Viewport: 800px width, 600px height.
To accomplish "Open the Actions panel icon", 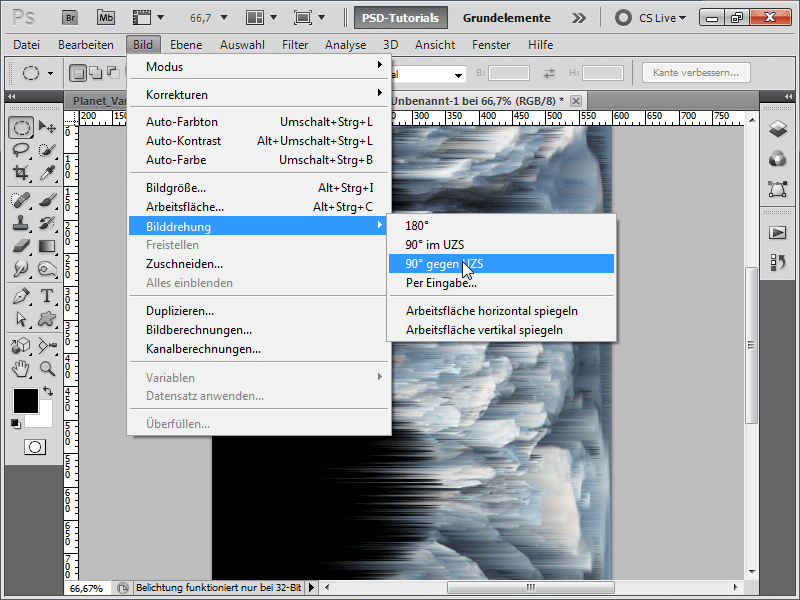I will click(778, 233).
